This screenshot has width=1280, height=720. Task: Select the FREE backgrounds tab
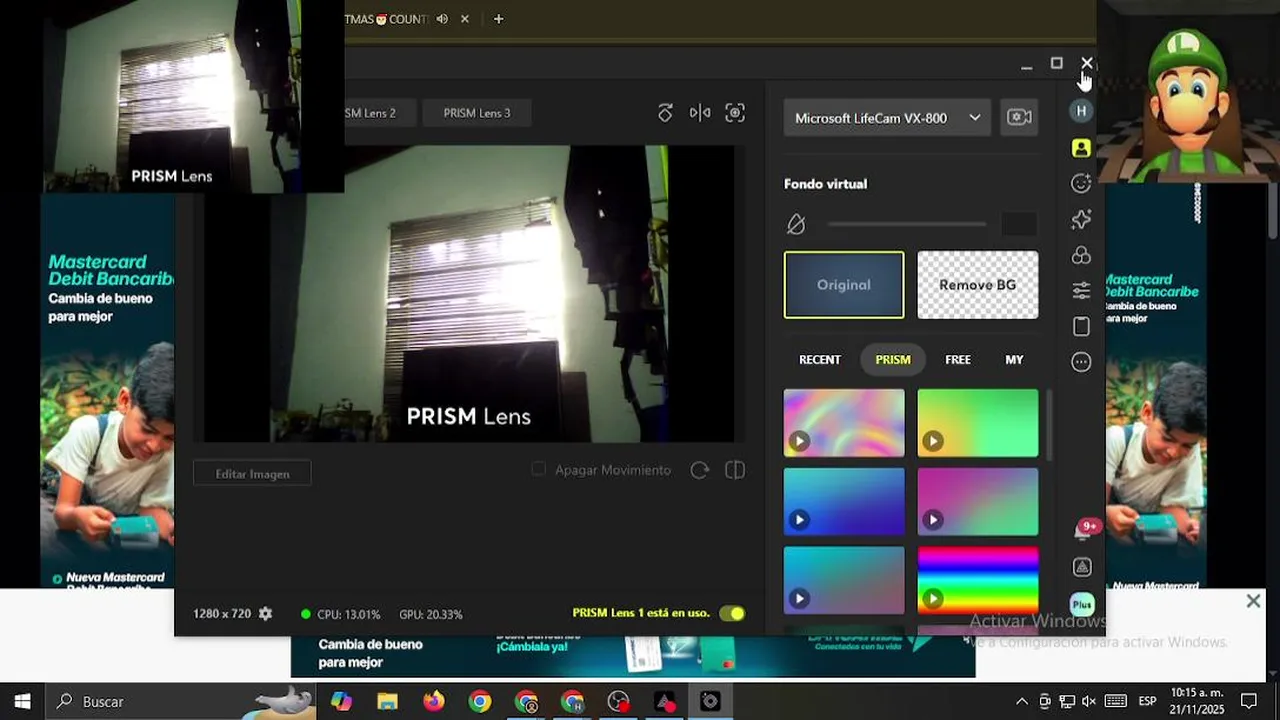click(958, 360)
